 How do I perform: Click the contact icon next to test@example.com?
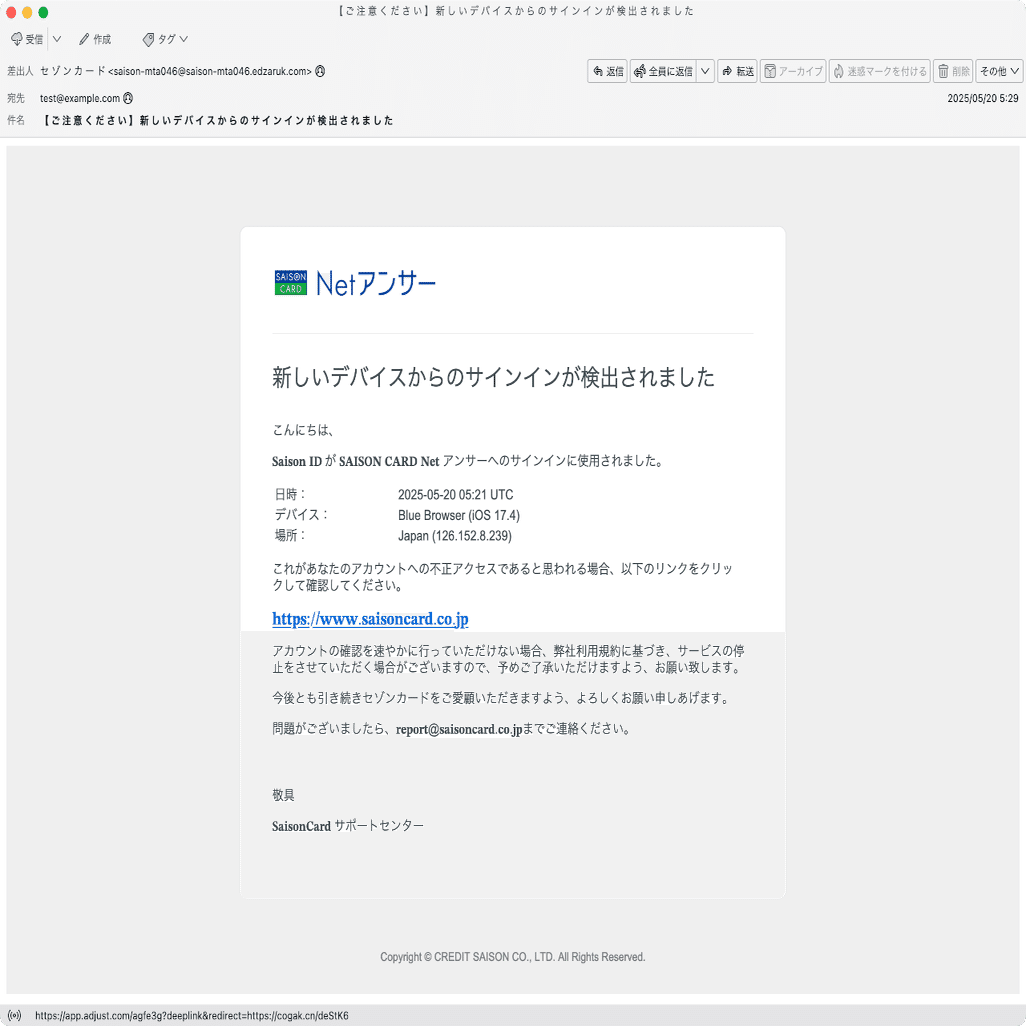tap(127, 98)
